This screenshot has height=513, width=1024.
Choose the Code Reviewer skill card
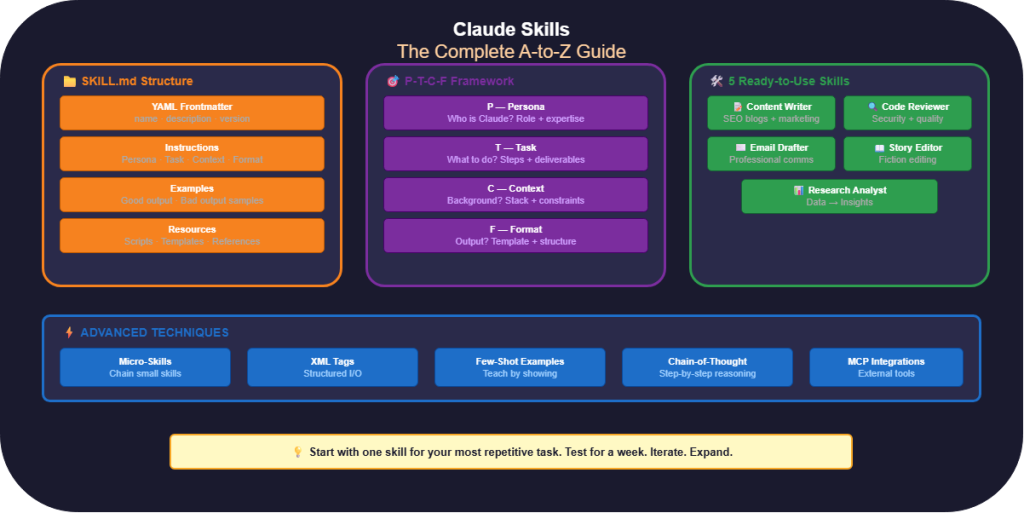point(908,113)
